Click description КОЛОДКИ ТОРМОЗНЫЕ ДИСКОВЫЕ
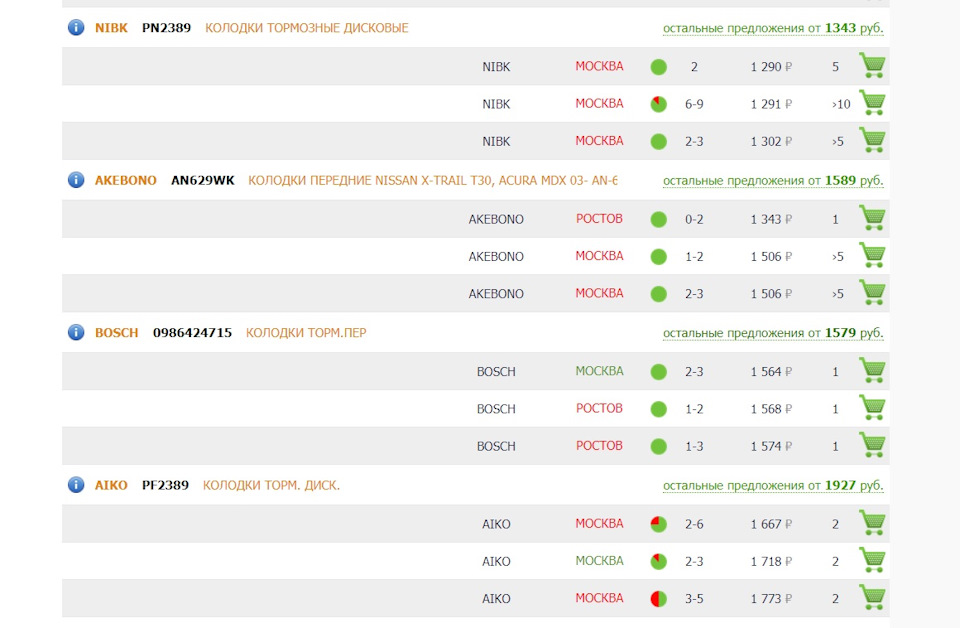Viewport: 960px width, 628px height. pos(307,28)
